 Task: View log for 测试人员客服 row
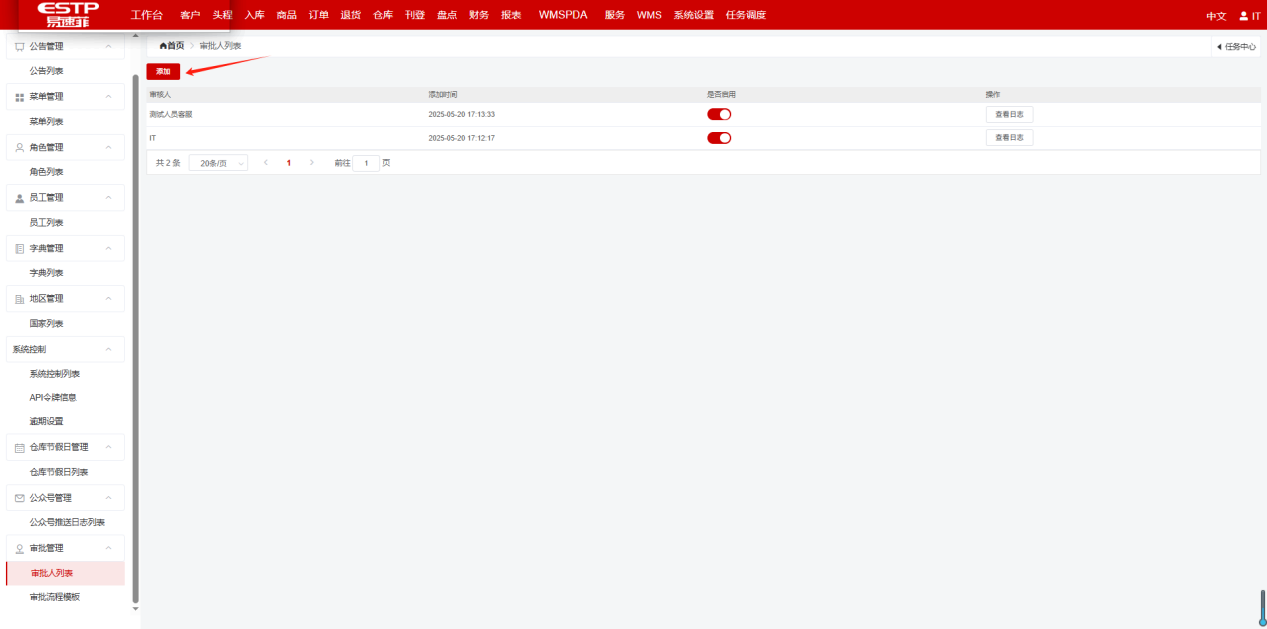tap(1009, 114)
